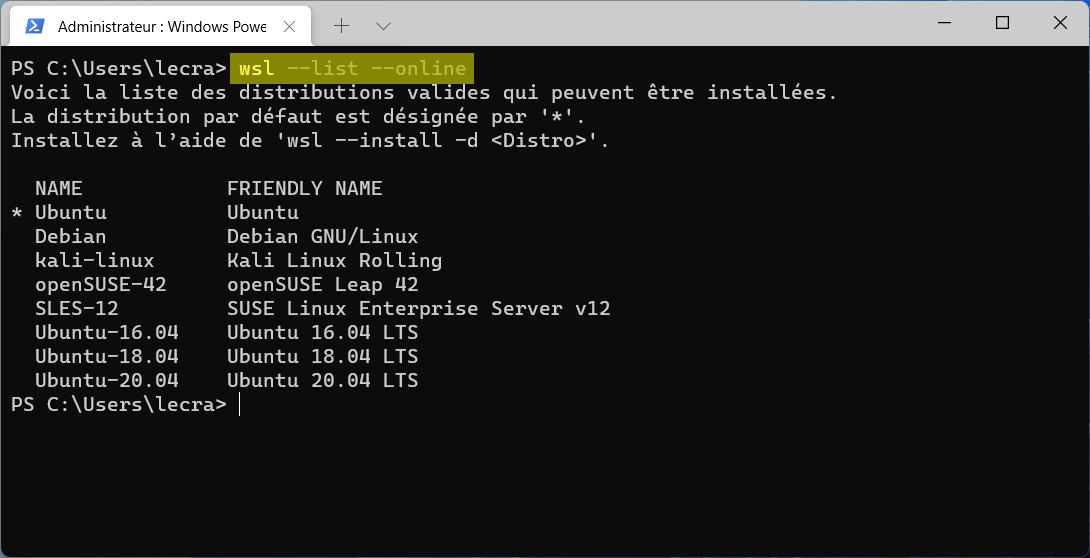Click openSUSE-42 distribution name
This screenshot has height=558, width=1090.
tap(101, 284)
